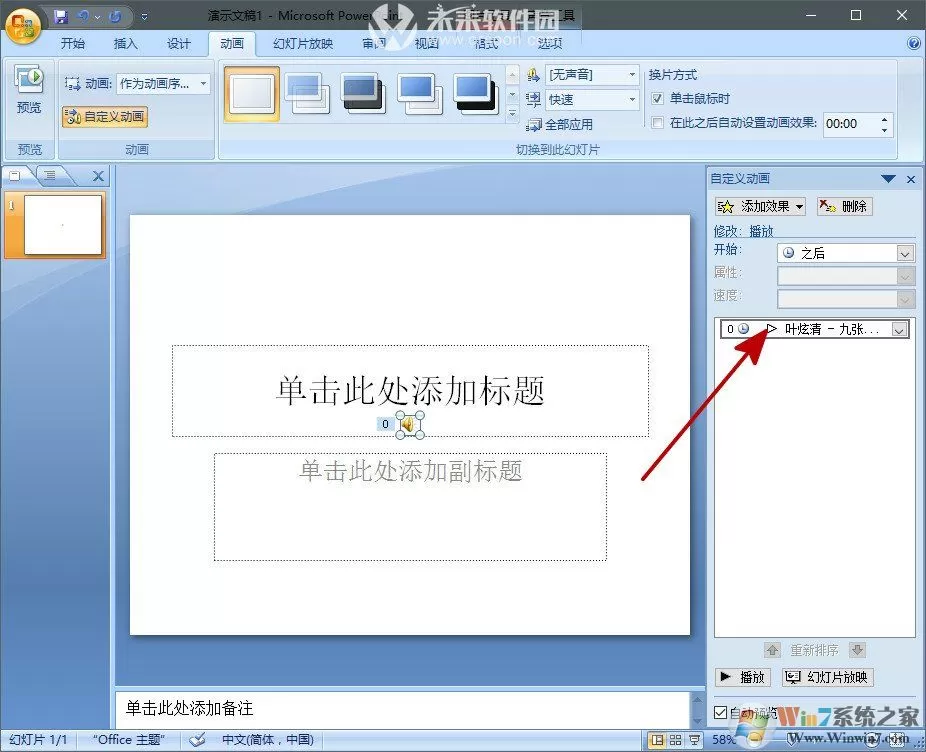This screenshot has height=752, width=926.
Task: Open the transition sound [无声音] dropdown
Action: coord(592,75)
